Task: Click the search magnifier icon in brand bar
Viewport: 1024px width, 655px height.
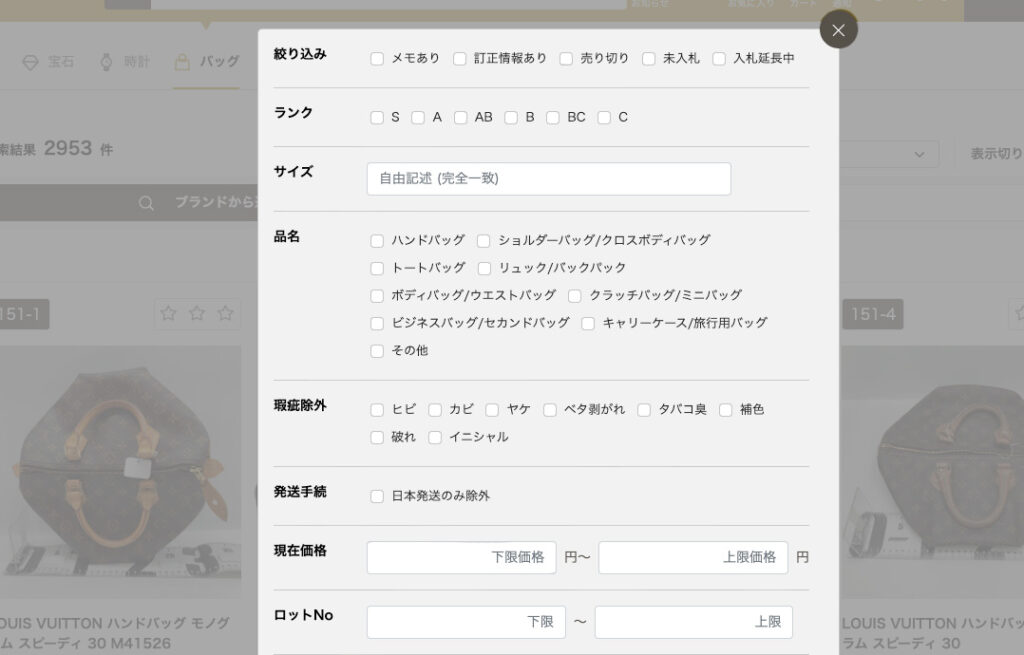Action: pyautogui.click(x=146, y=203)
